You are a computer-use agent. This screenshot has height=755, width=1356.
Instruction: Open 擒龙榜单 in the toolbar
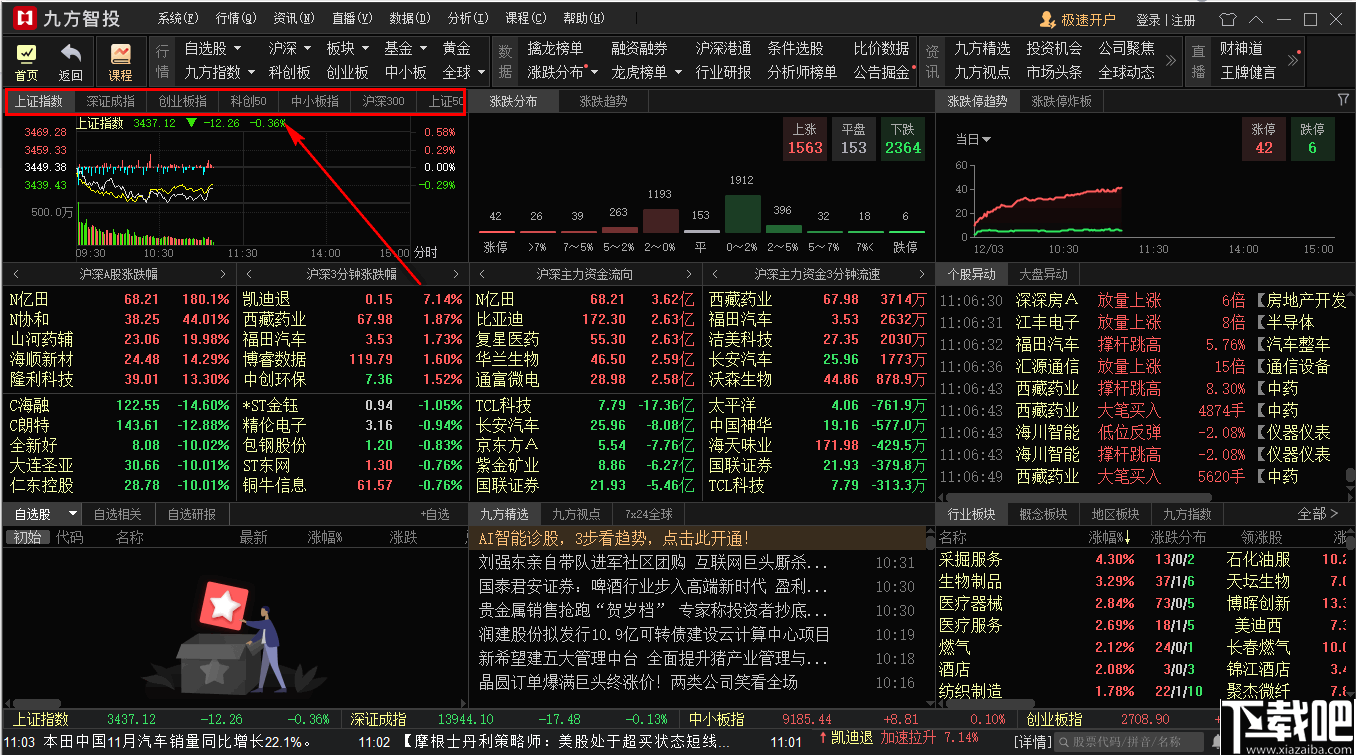coord(555,48)
